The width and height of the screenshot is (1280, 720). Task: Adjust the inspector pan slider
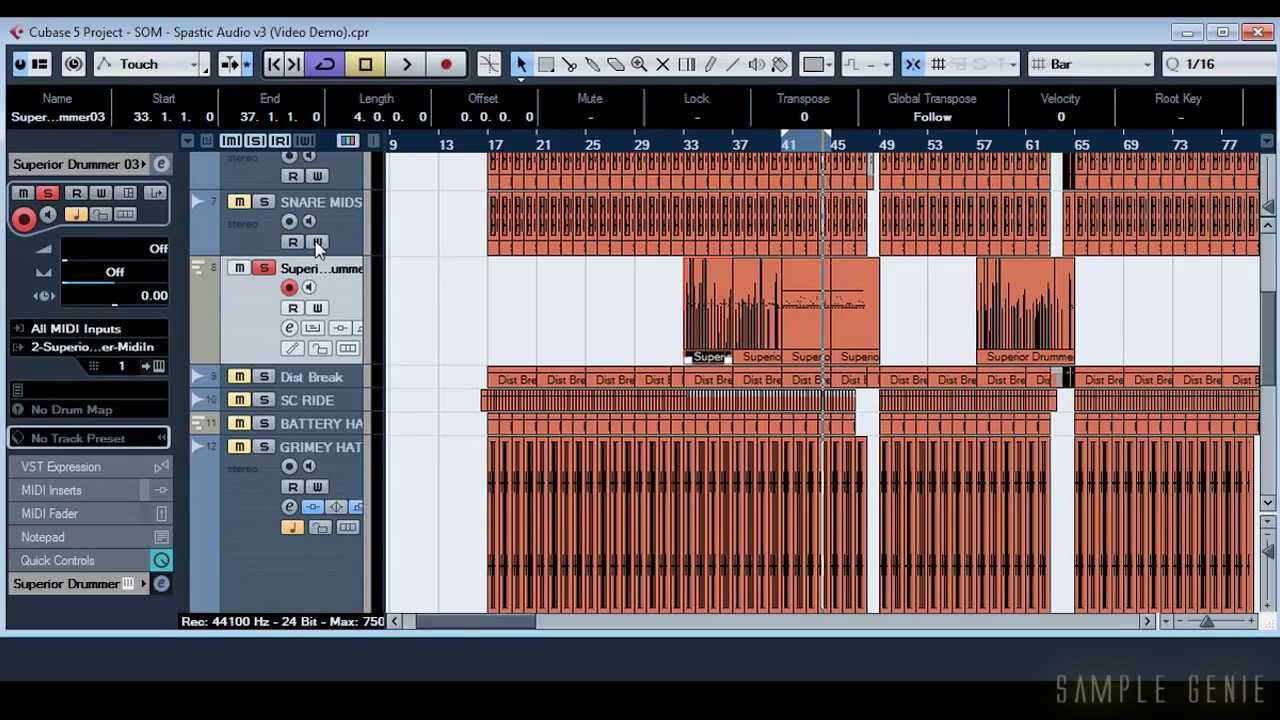[115, 273]
